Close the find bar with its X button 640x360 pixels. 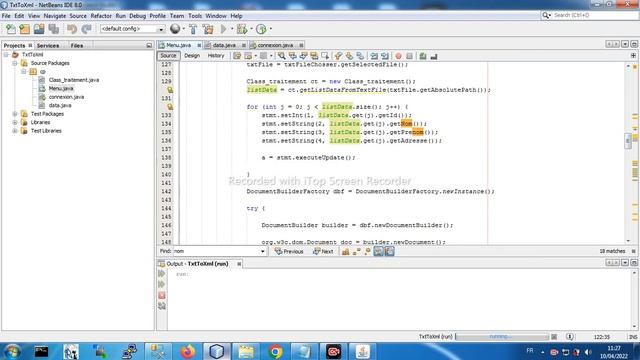coord(633,251)
